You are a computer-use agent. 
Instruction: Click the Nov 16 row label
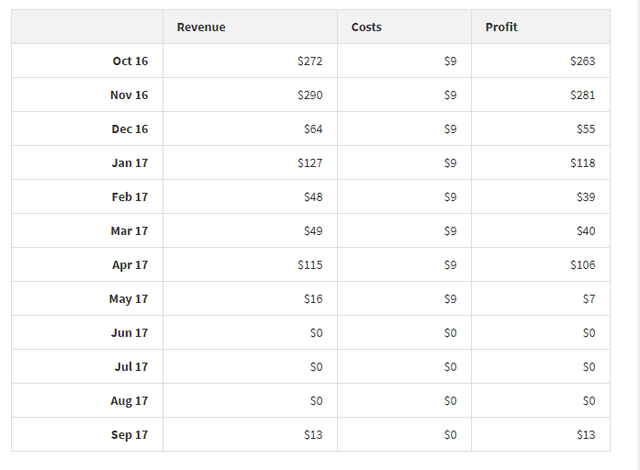tap(129, 95)
